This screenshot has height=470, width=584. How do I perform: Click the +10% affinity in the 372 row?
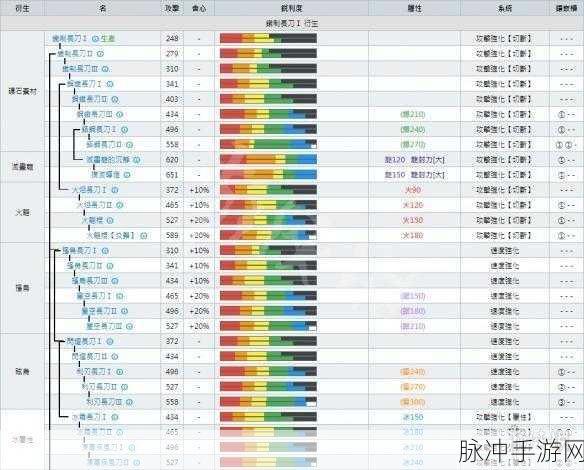(199, 190)
